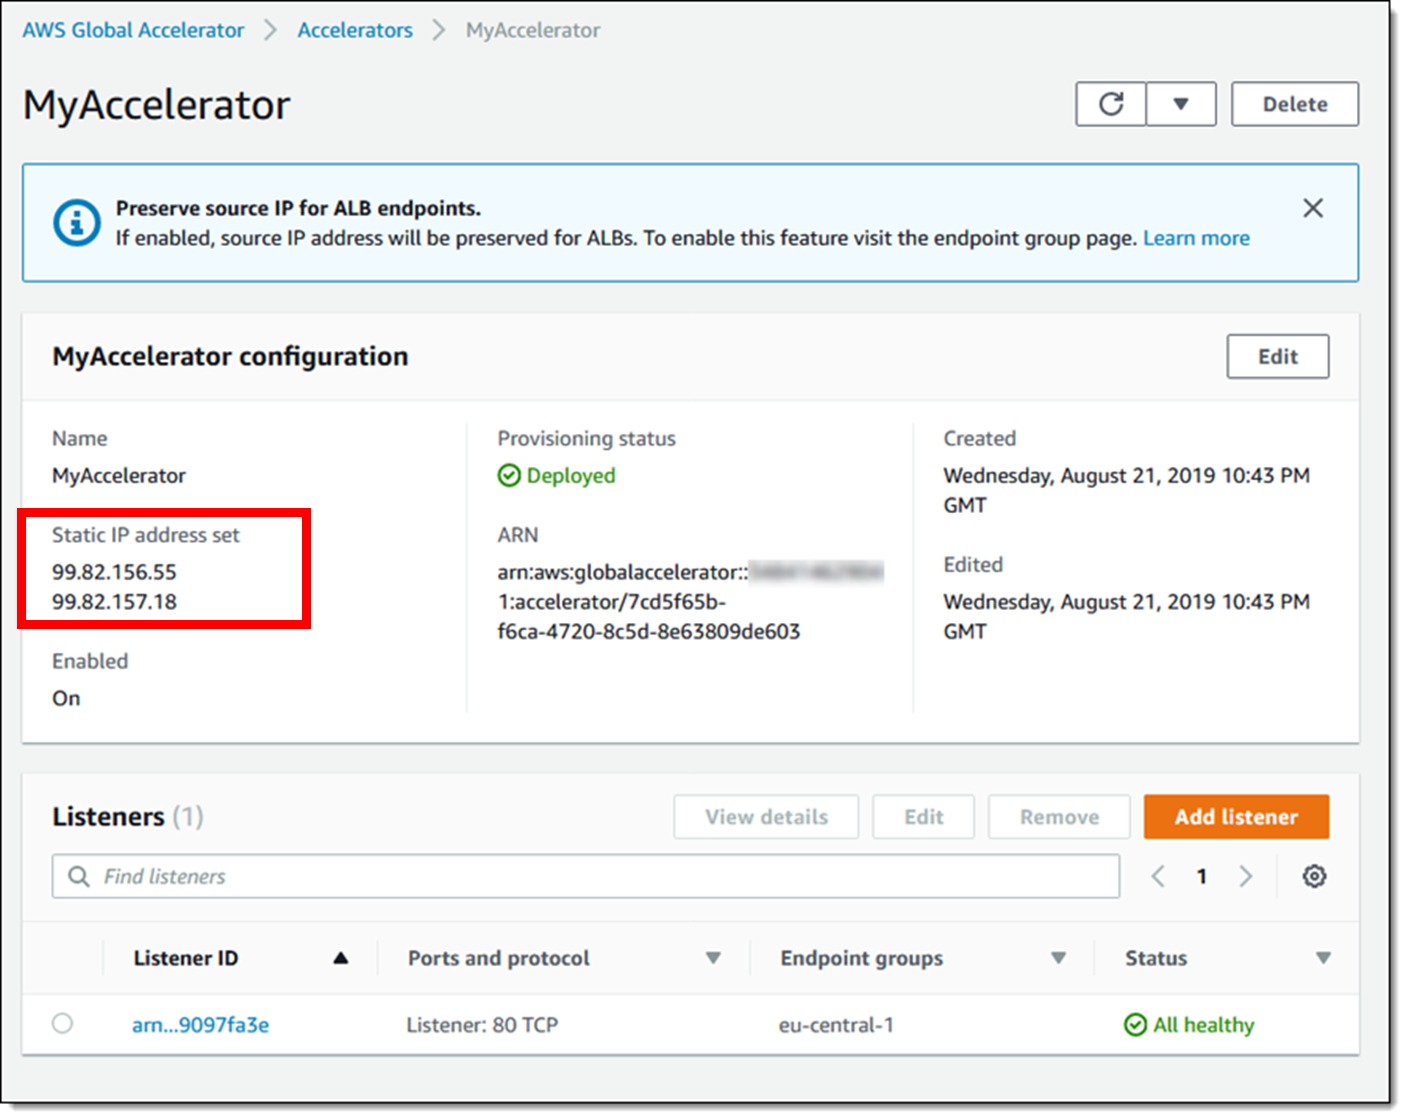Sort by Listener ID ascending arrow
This screenshot has width=1406, height=1119.
341,958
